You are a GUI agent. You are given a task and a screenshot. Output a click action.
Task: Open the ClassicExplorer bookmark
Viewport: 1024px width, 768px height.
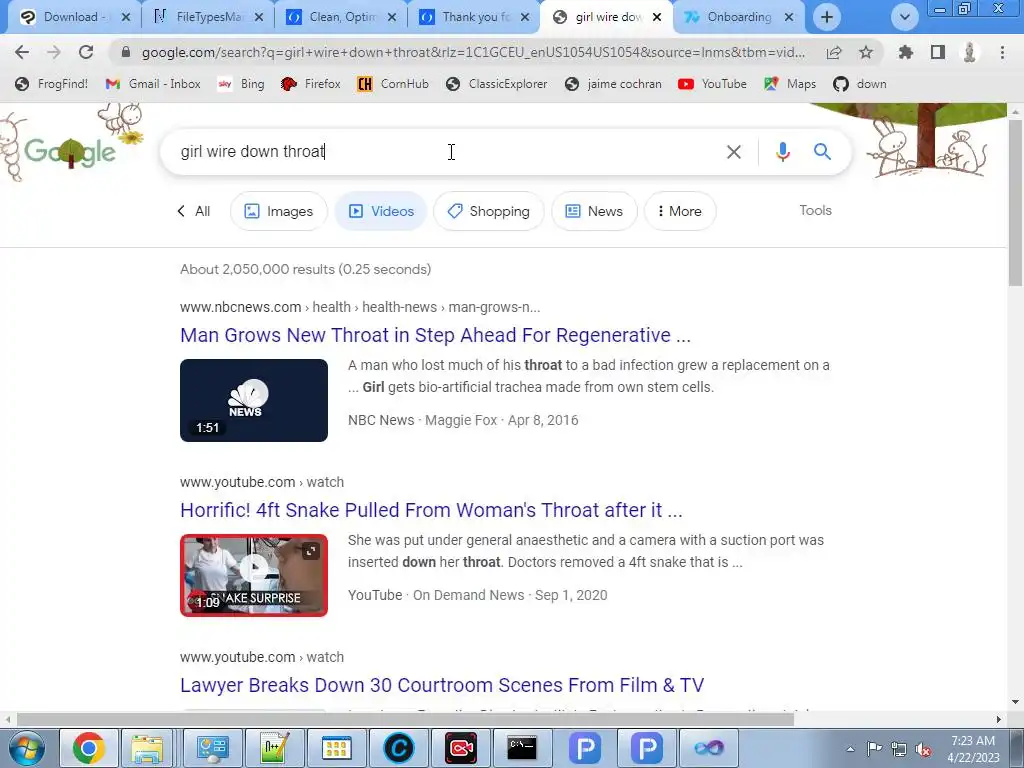496,84
